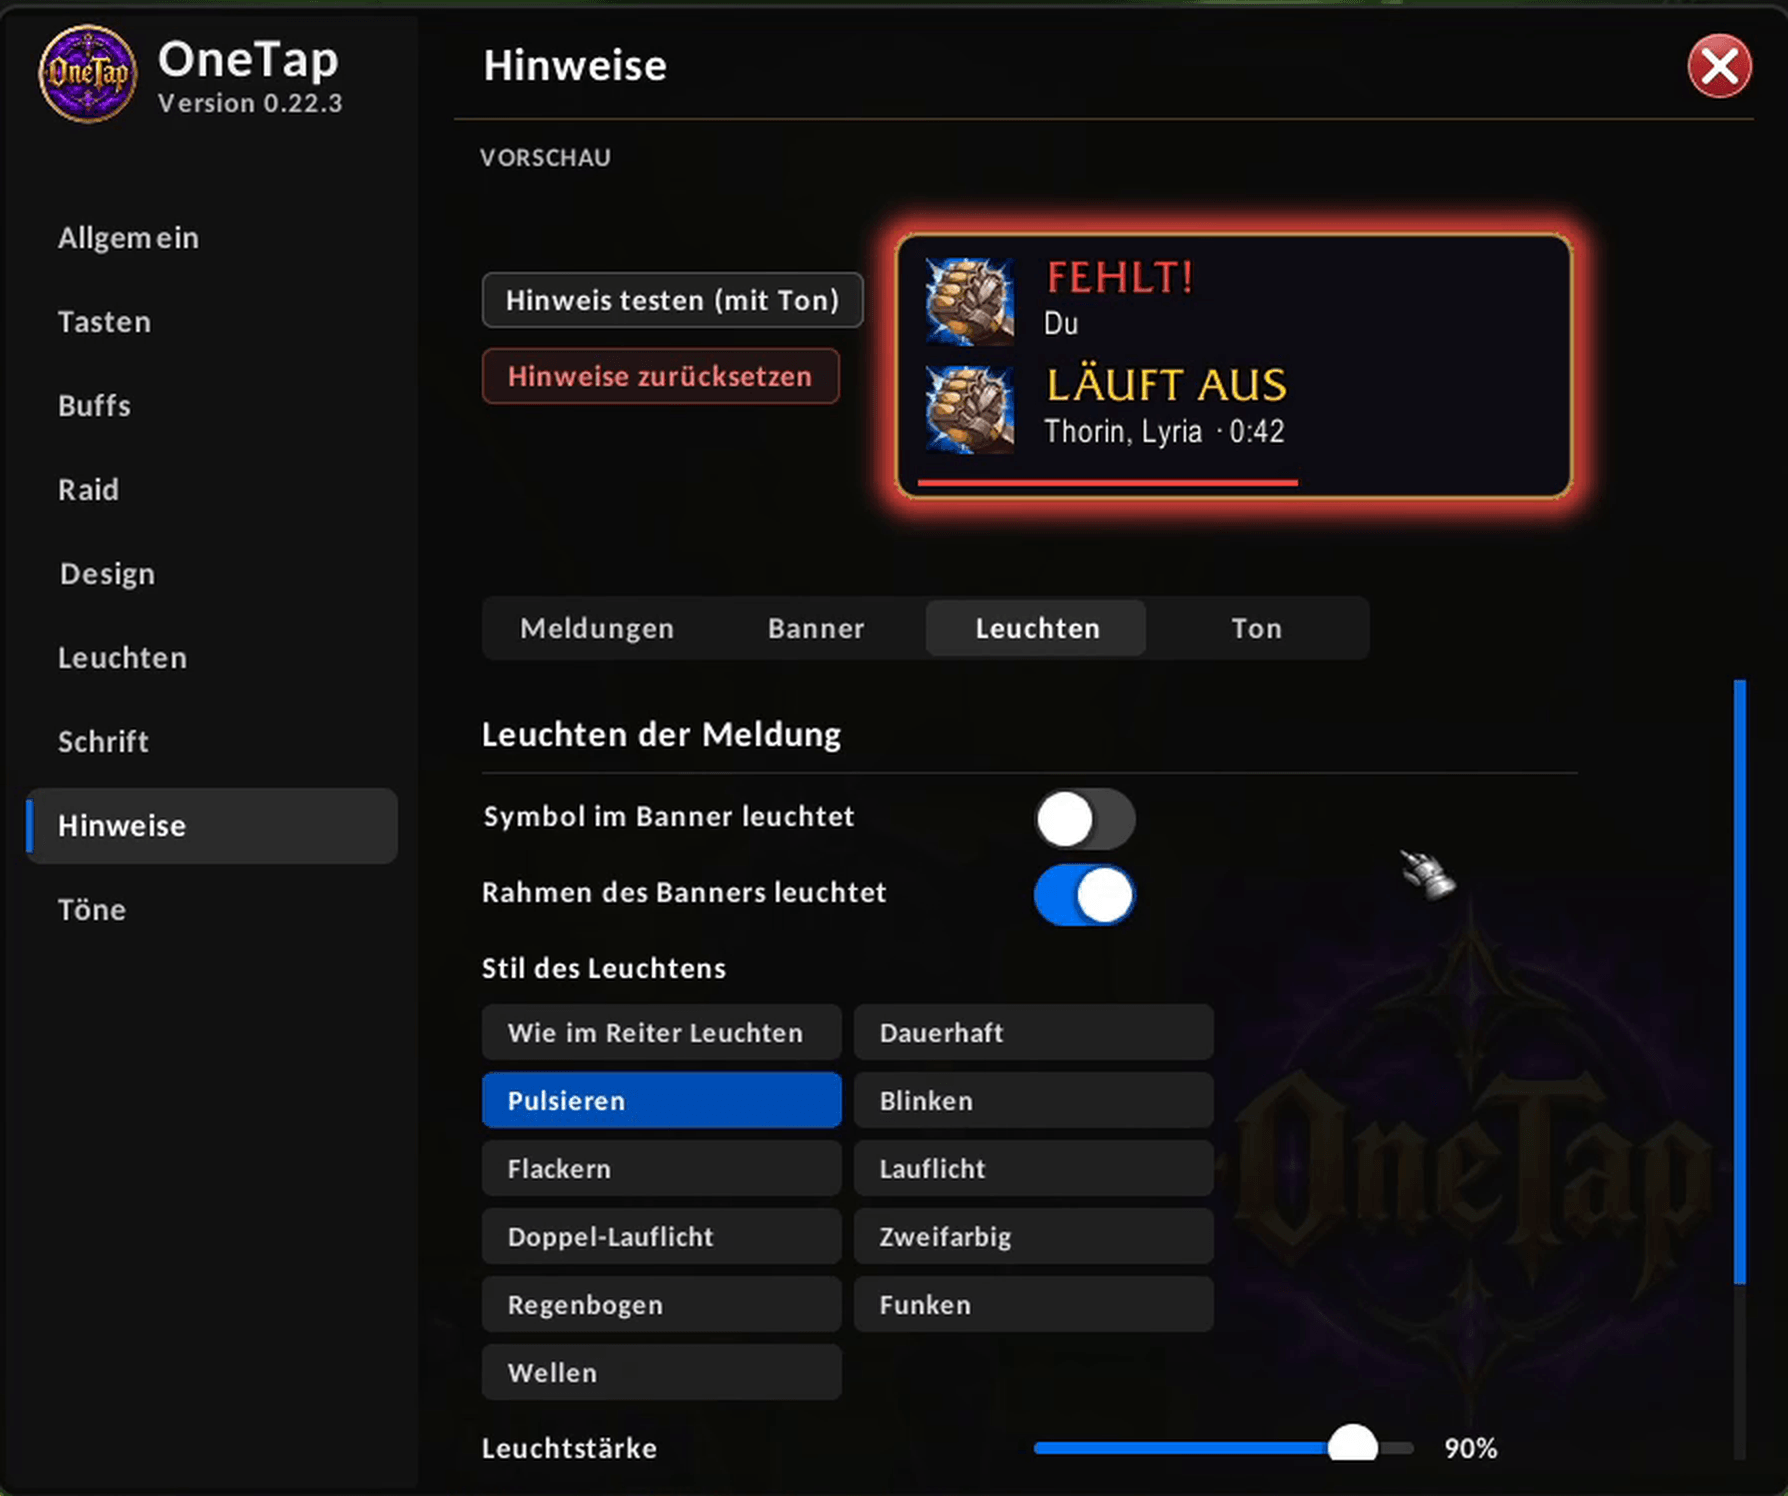Click the OneTap logo icon
The width and height of the screenshot is (1788, 1496).
coord(88,74)
